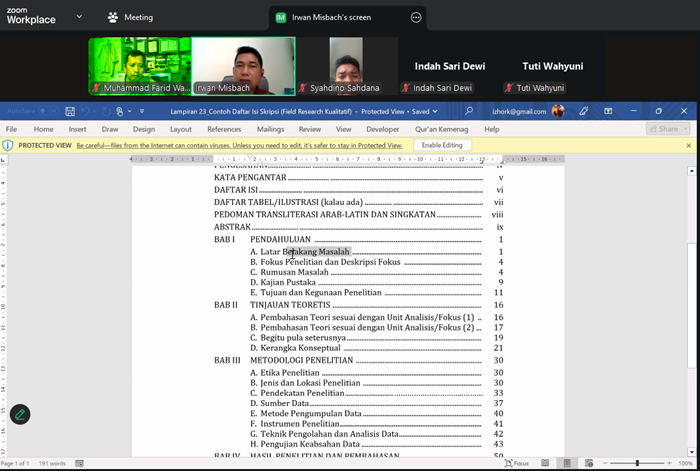700x471 pixels.
Task: Switch to the Home tab
Action: [43, 129]
